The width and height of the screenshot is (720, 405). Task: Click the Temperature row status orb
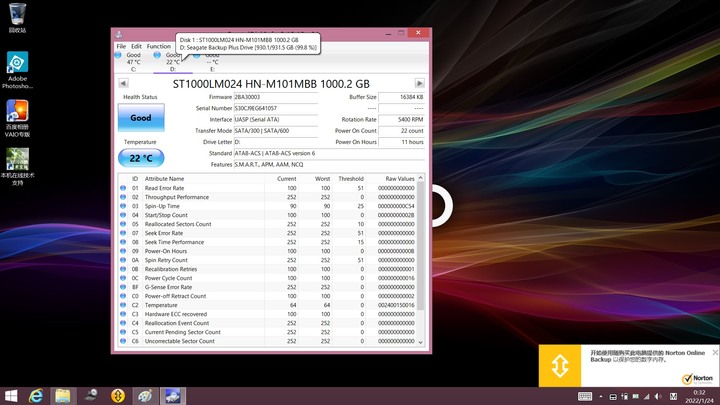[x=123, y=305]
